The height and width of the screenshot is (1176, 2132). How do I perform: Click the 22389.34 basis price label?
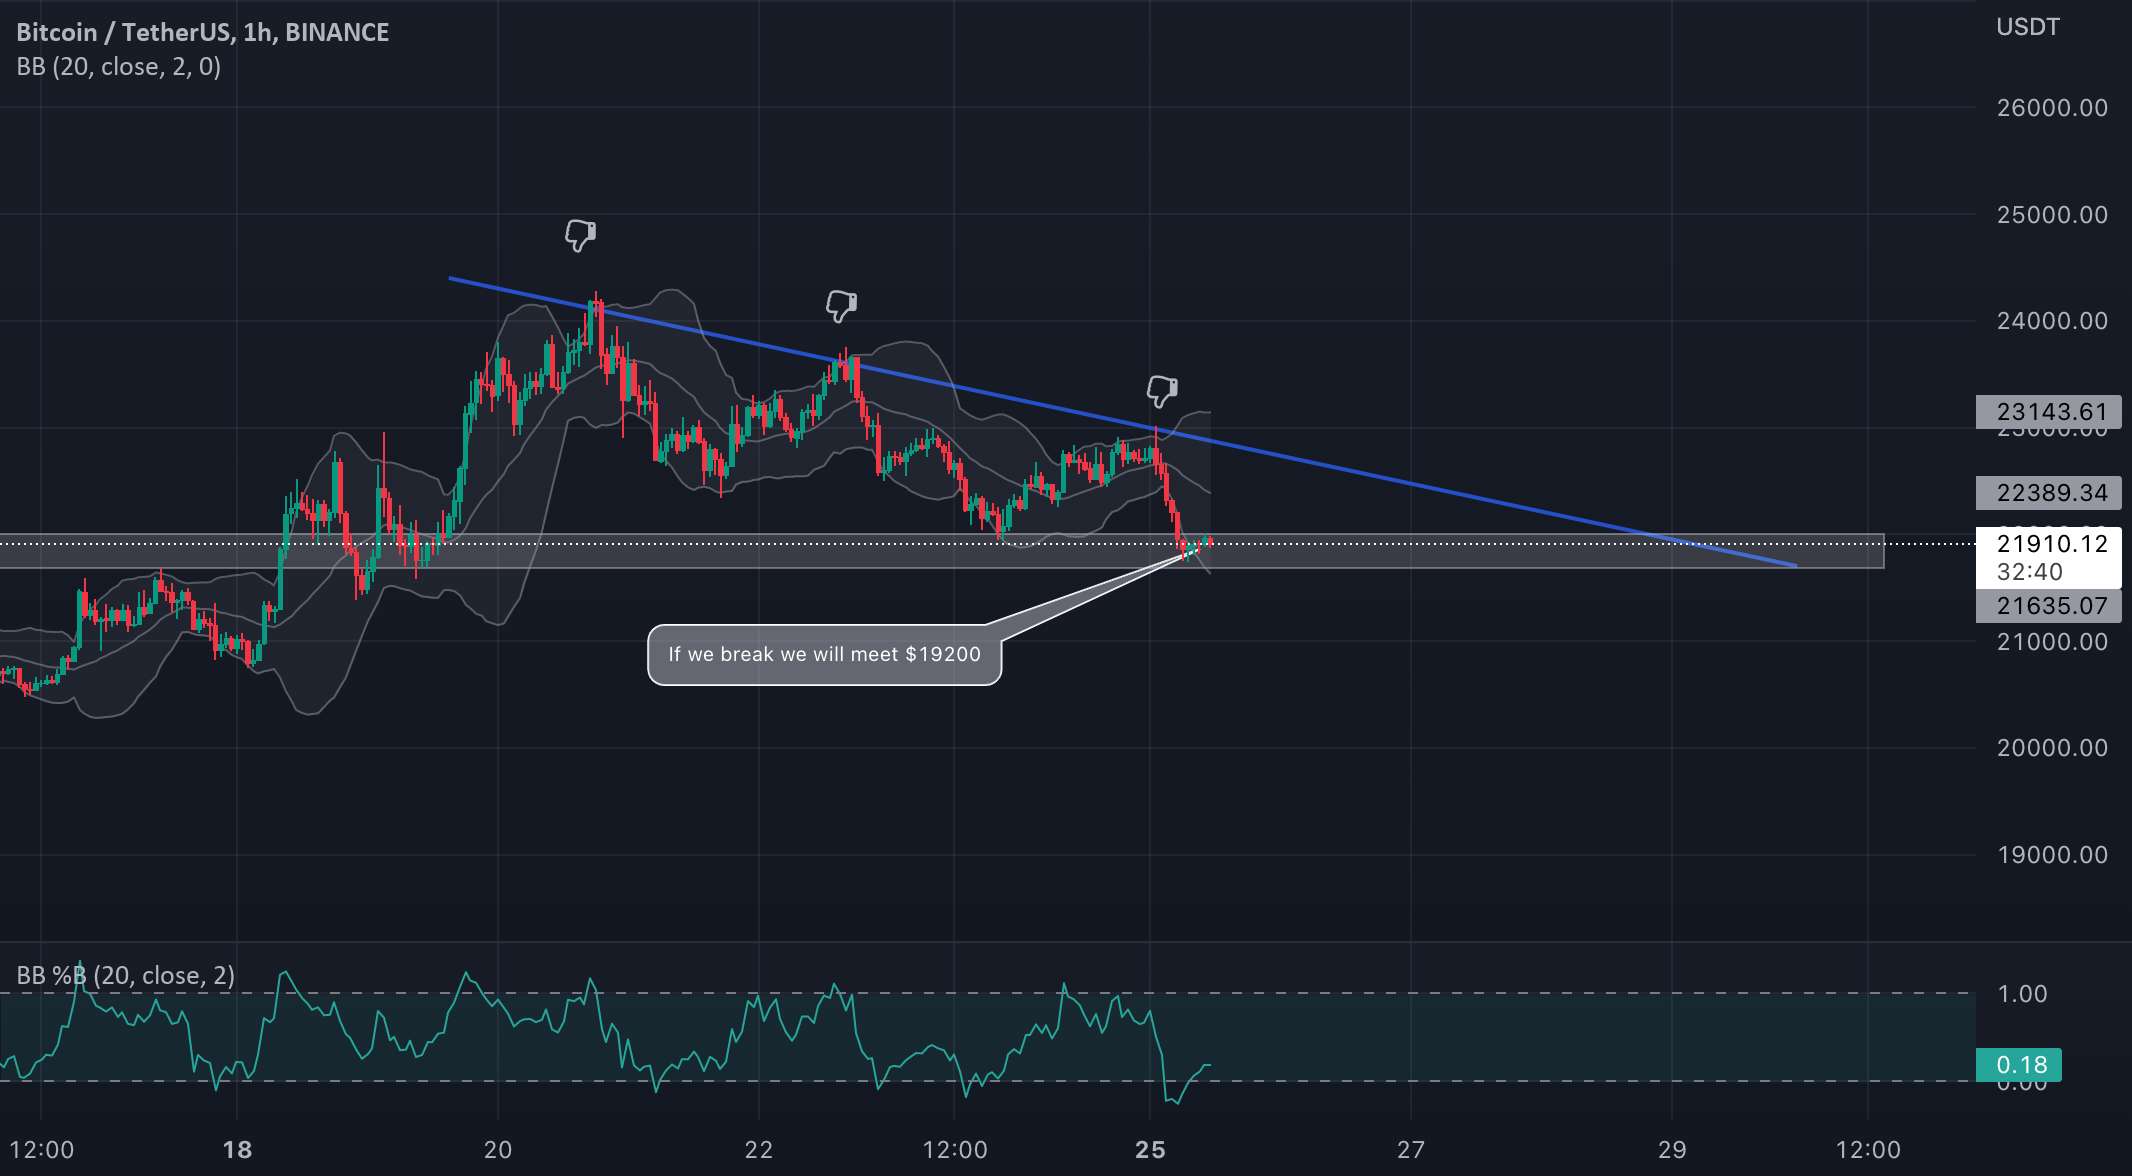2049,493
